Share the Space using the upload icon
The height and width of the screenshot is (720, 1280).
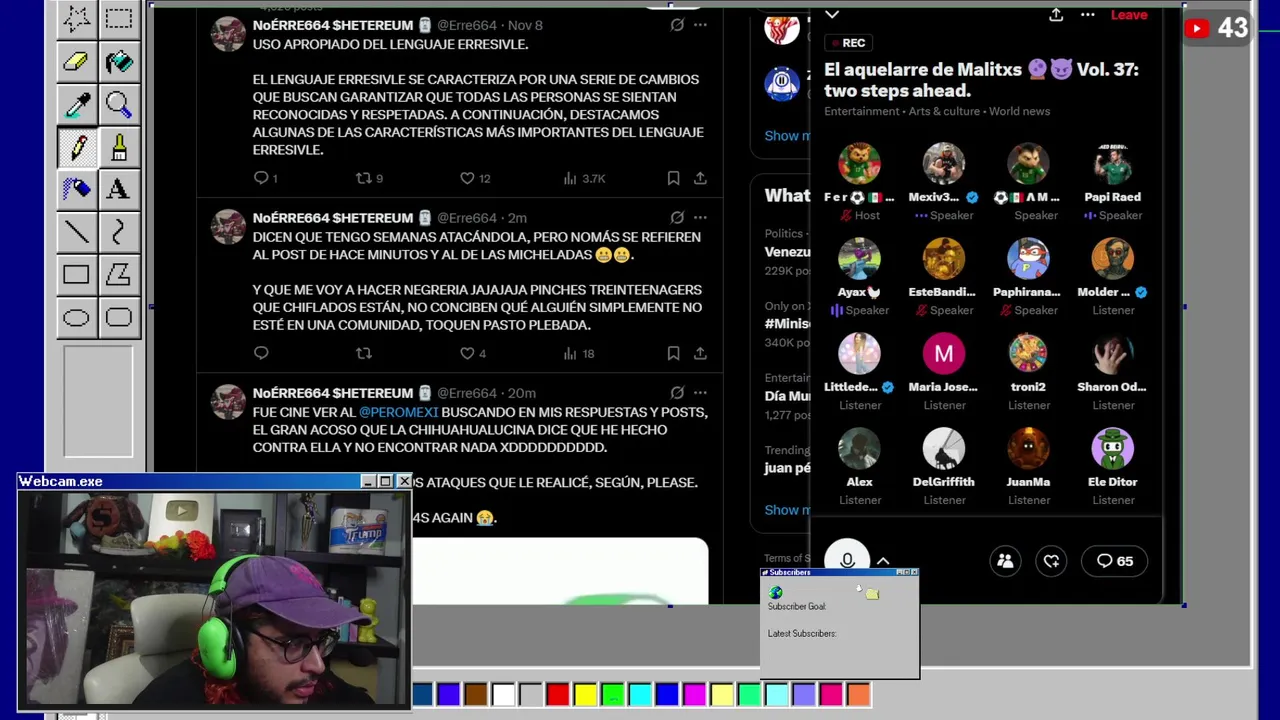click(1056, 15)
